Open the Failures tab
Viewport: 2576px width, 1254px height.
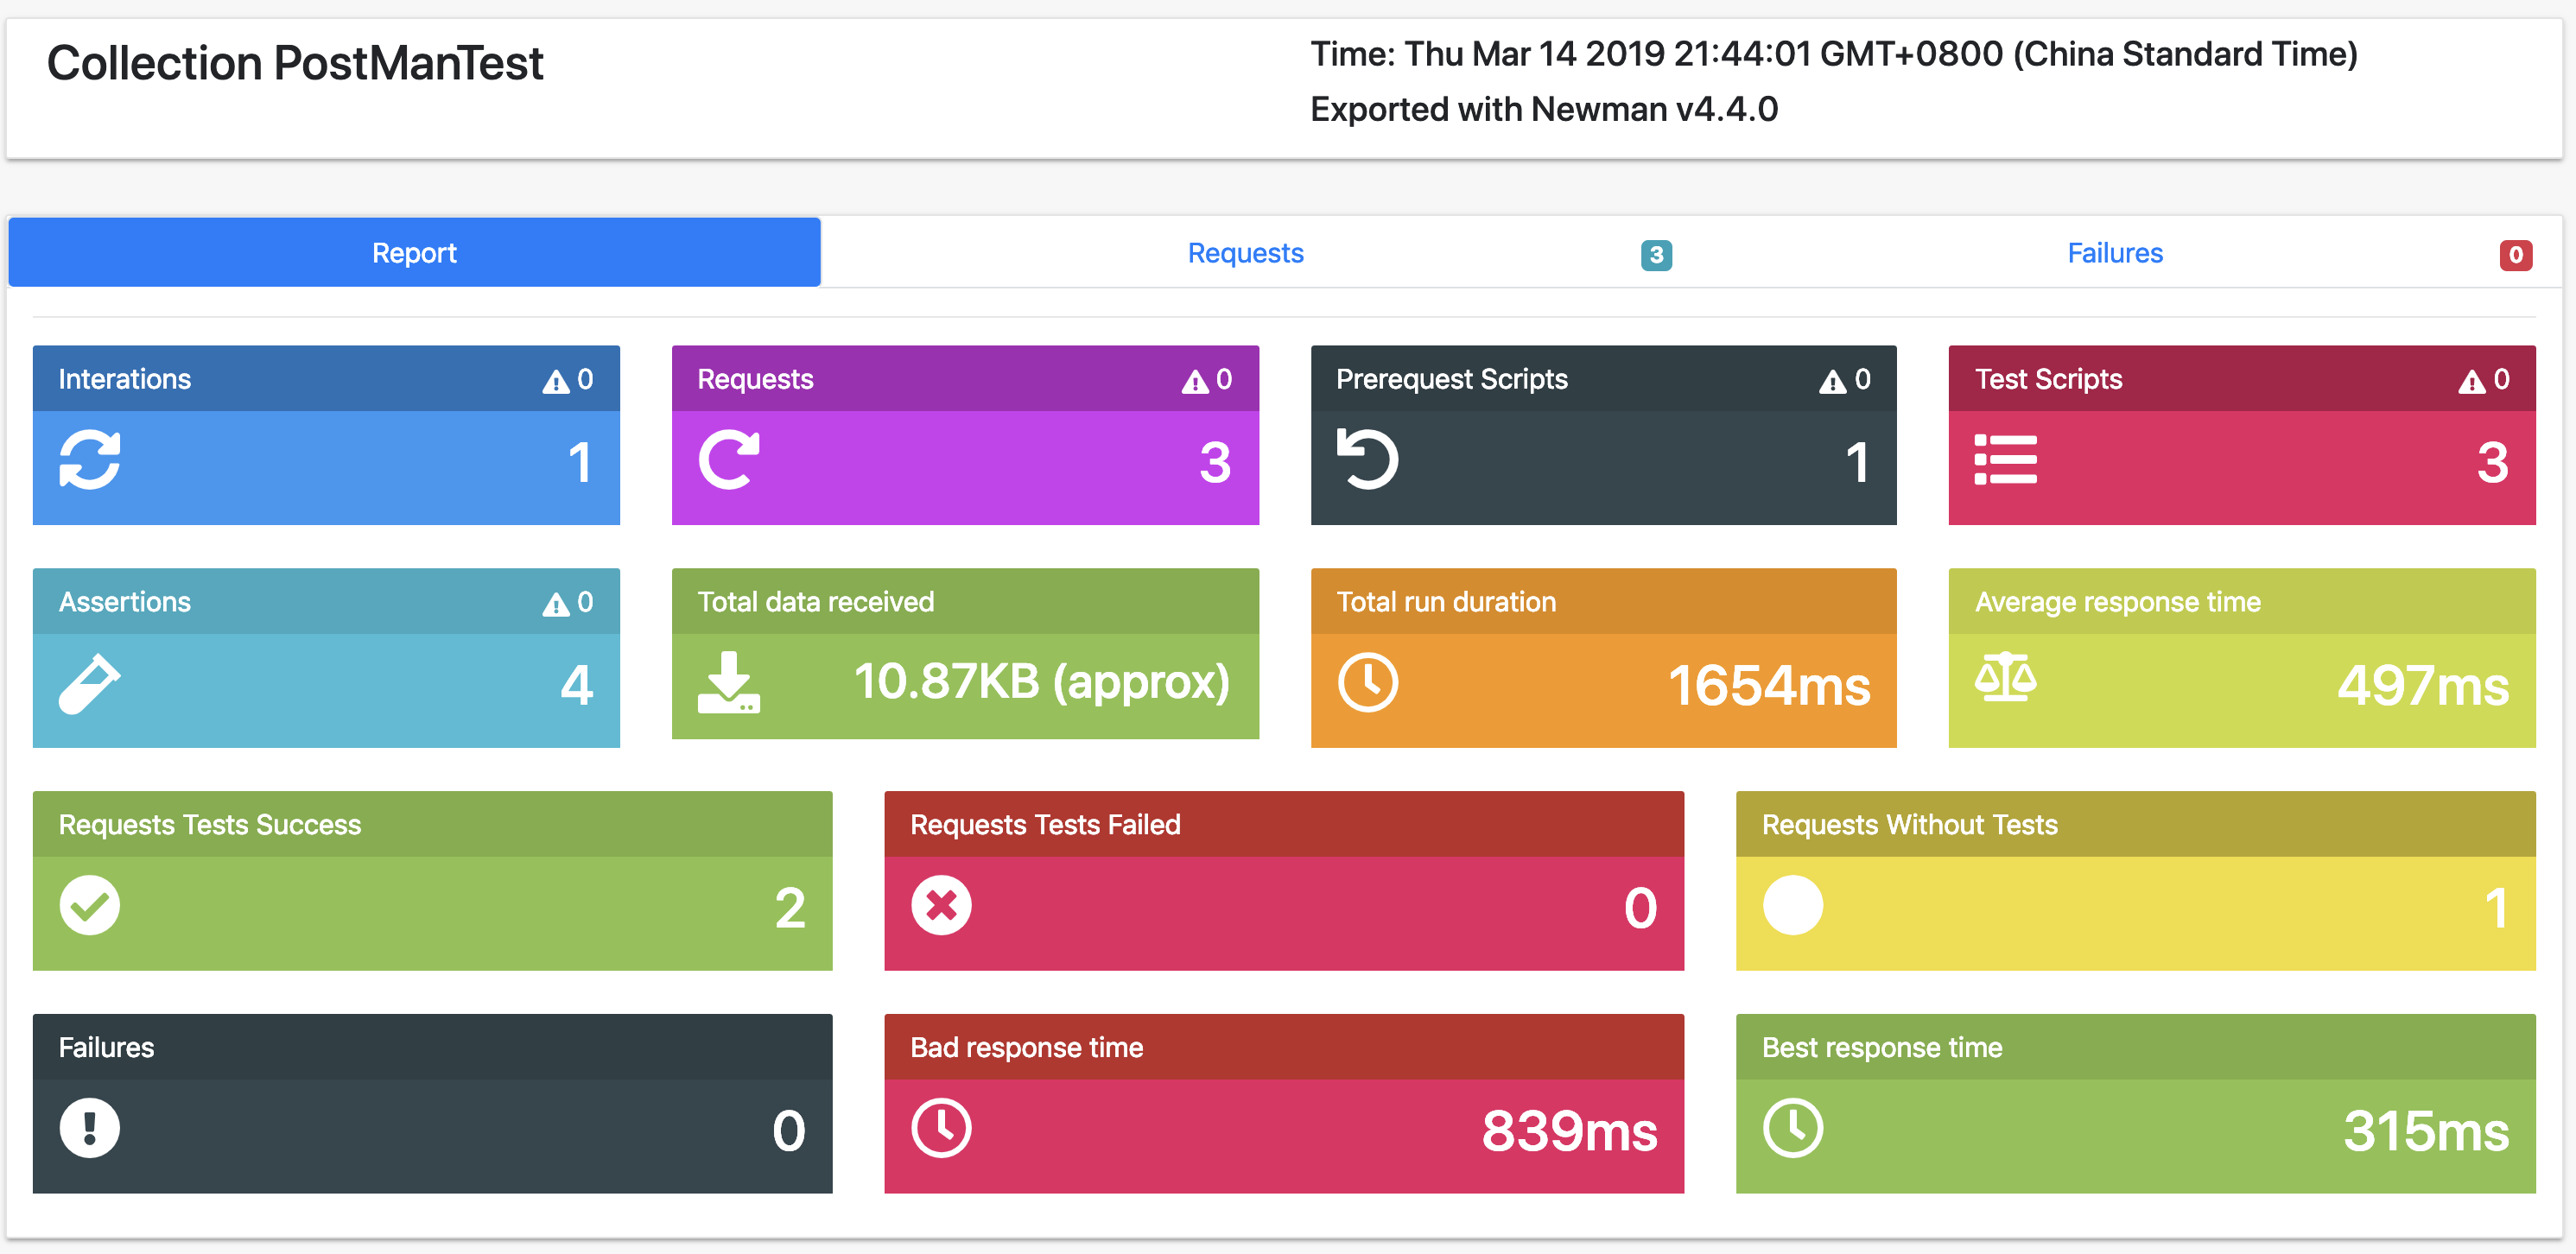[x=2115, y=253]
